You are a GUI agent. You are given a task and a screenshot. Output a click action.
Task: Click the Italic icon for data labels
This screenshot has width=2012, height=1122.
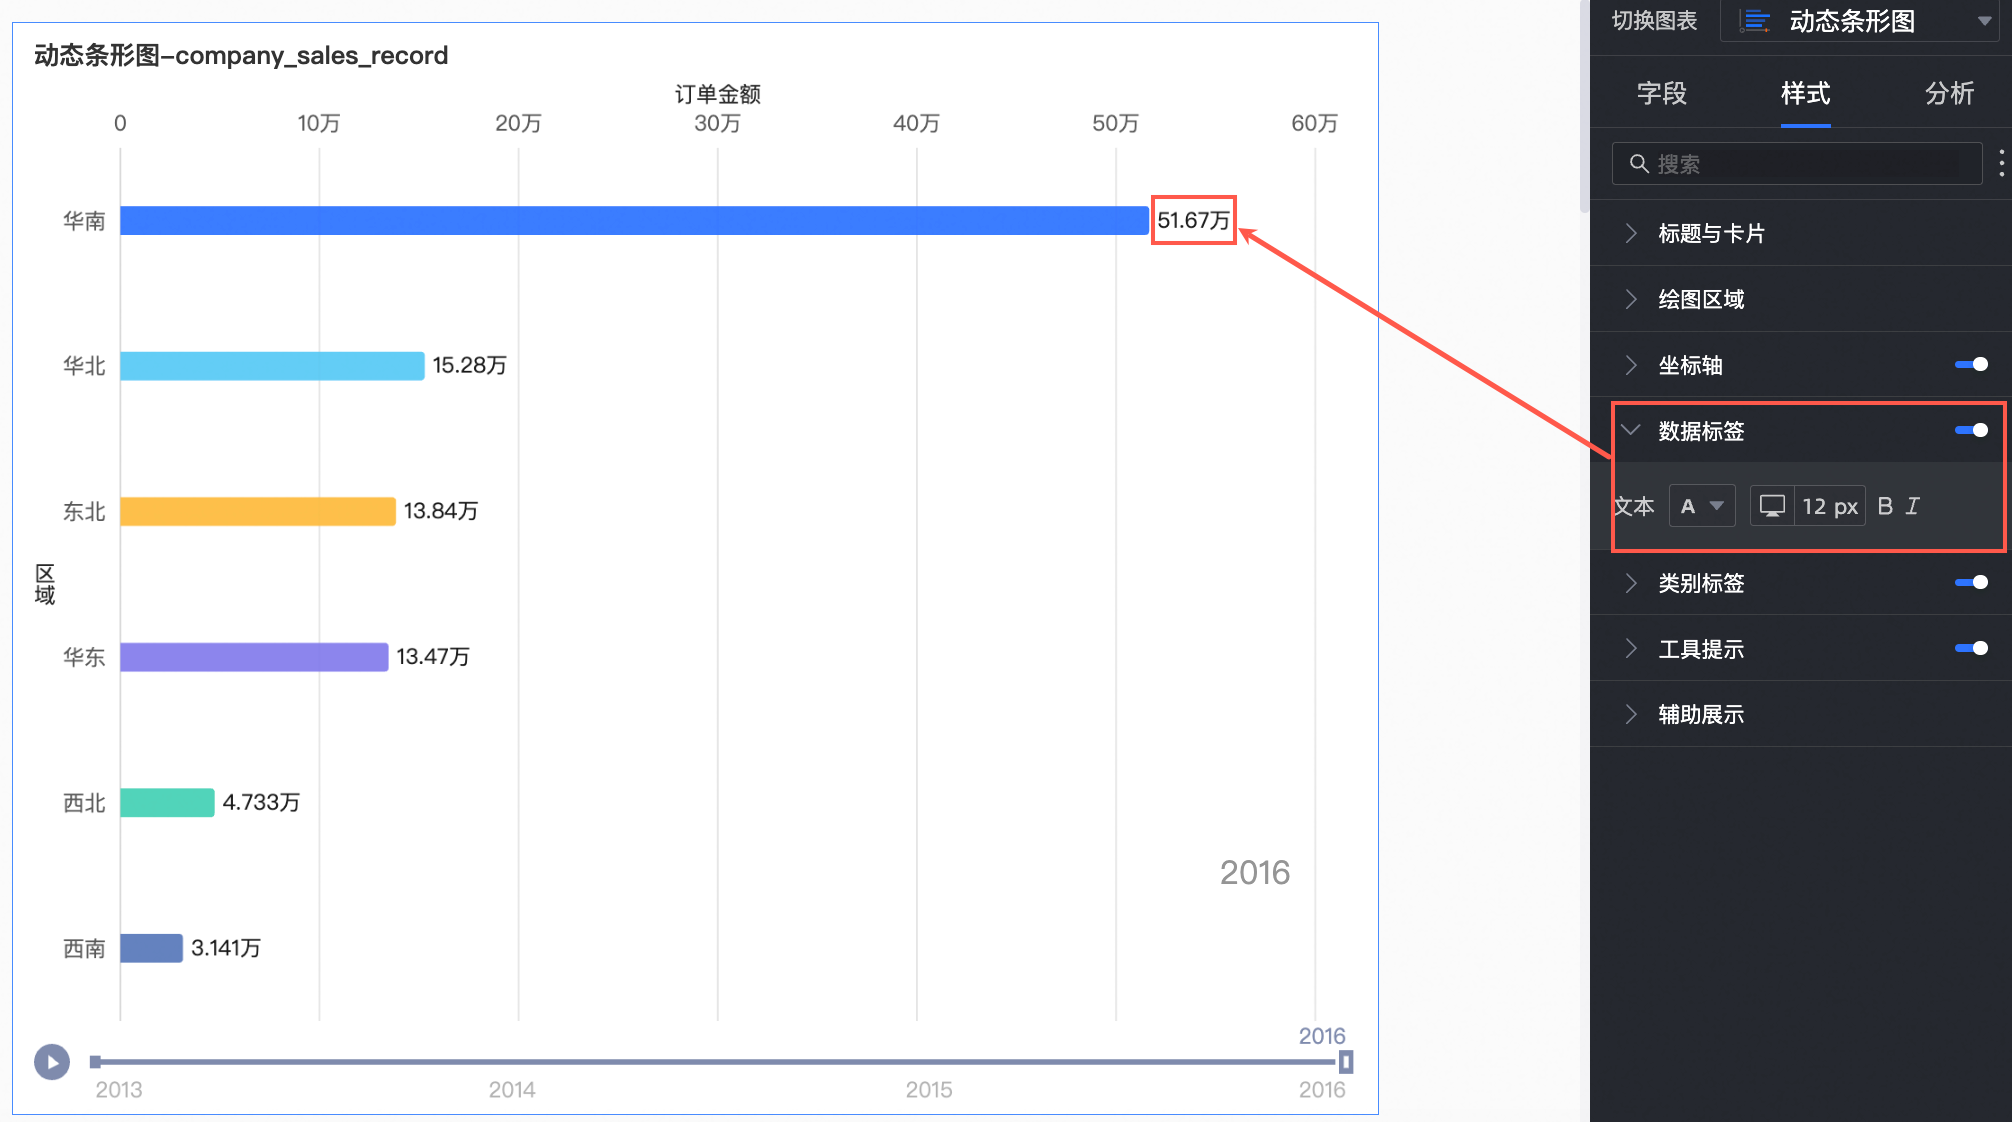point(1912,506)
